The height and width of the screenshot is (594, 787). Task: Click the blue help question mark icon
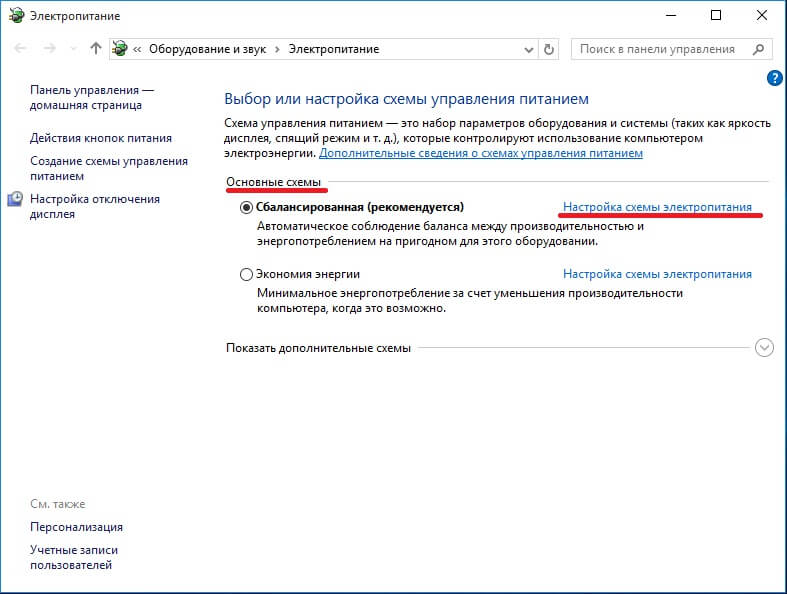click(773, 77)
